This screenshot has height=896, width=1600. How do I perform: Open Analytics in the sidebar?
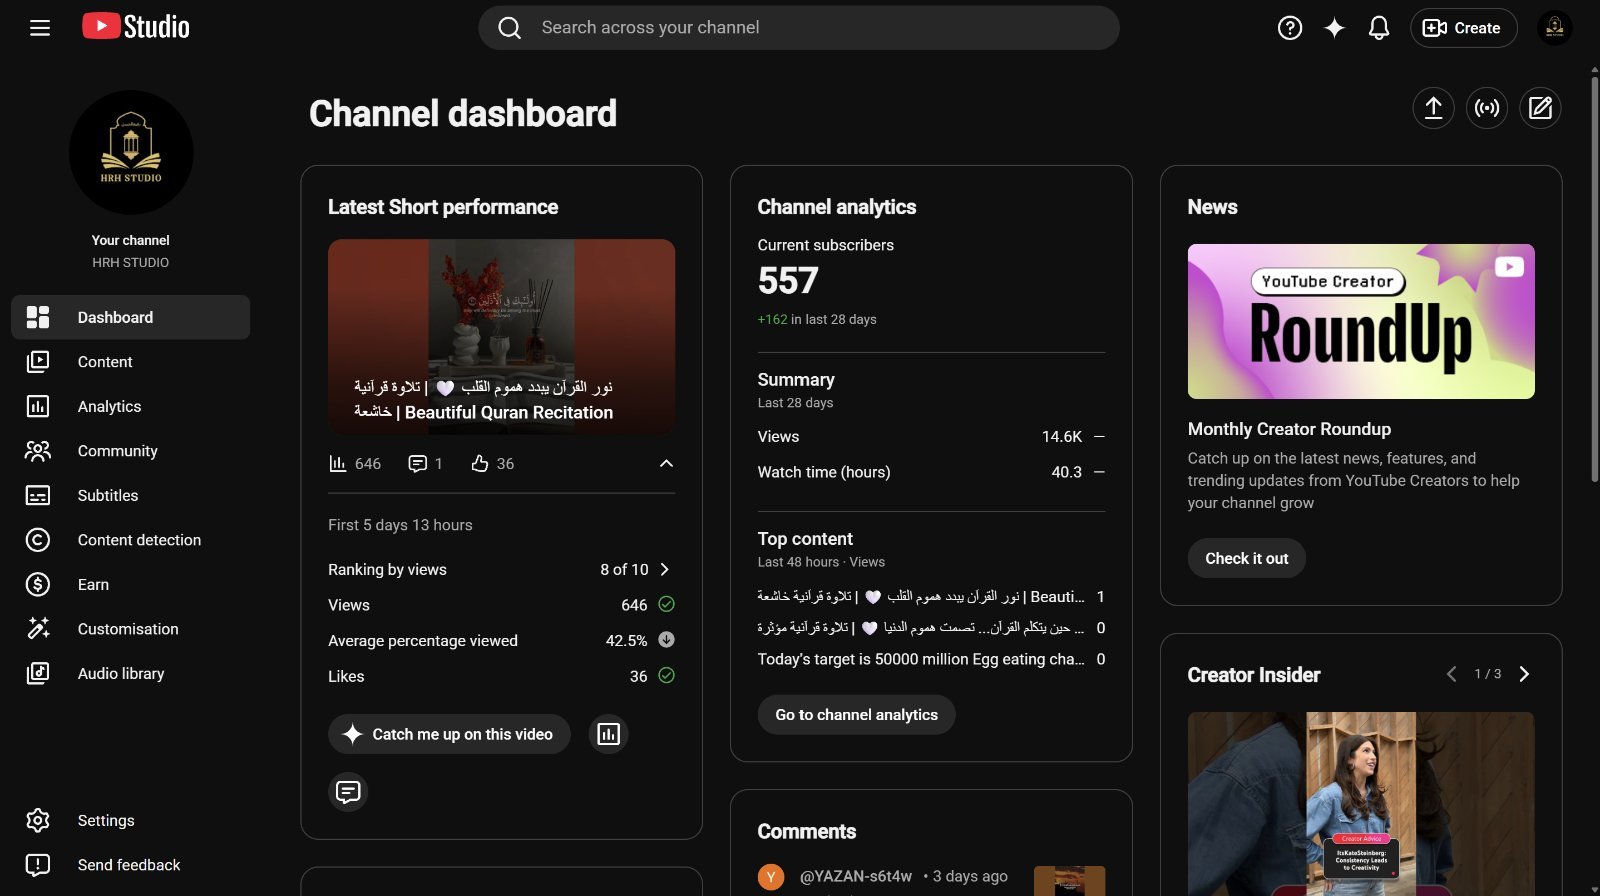[131, 406]
